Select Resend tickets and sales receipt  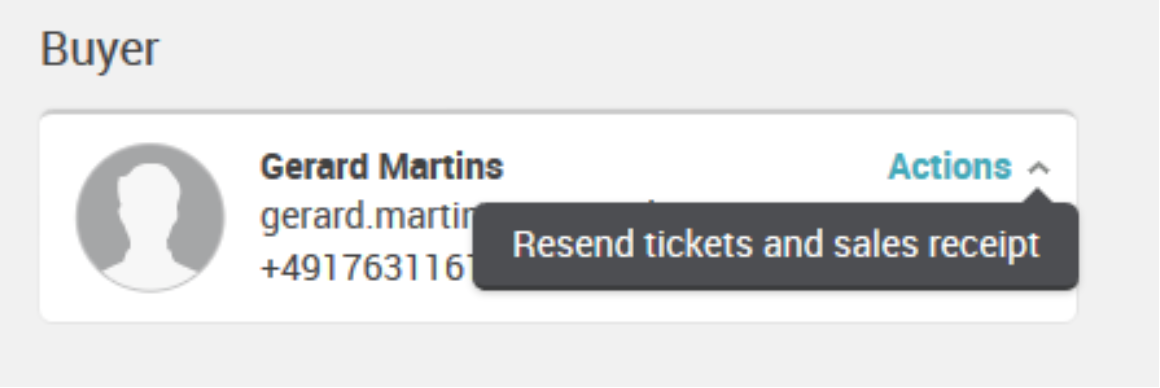click(x=776, y=245)
